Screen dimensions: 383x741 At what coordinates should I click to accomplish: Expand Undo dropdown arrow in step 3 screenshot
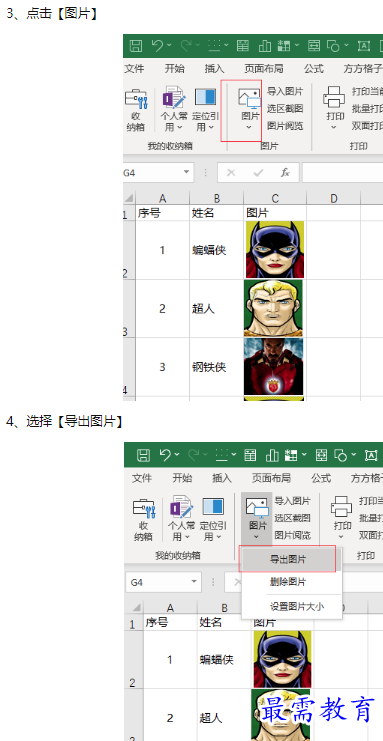(x=169, y=46)
